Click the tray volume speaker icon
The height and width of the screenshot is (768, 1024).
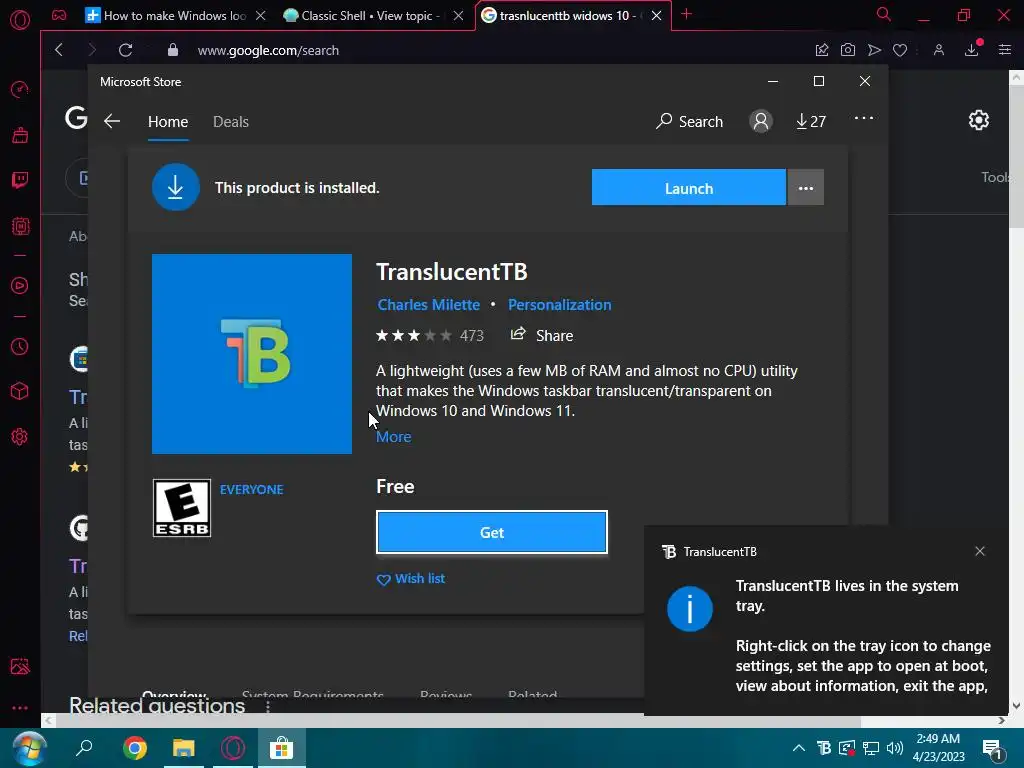click(x=895, y=748)
